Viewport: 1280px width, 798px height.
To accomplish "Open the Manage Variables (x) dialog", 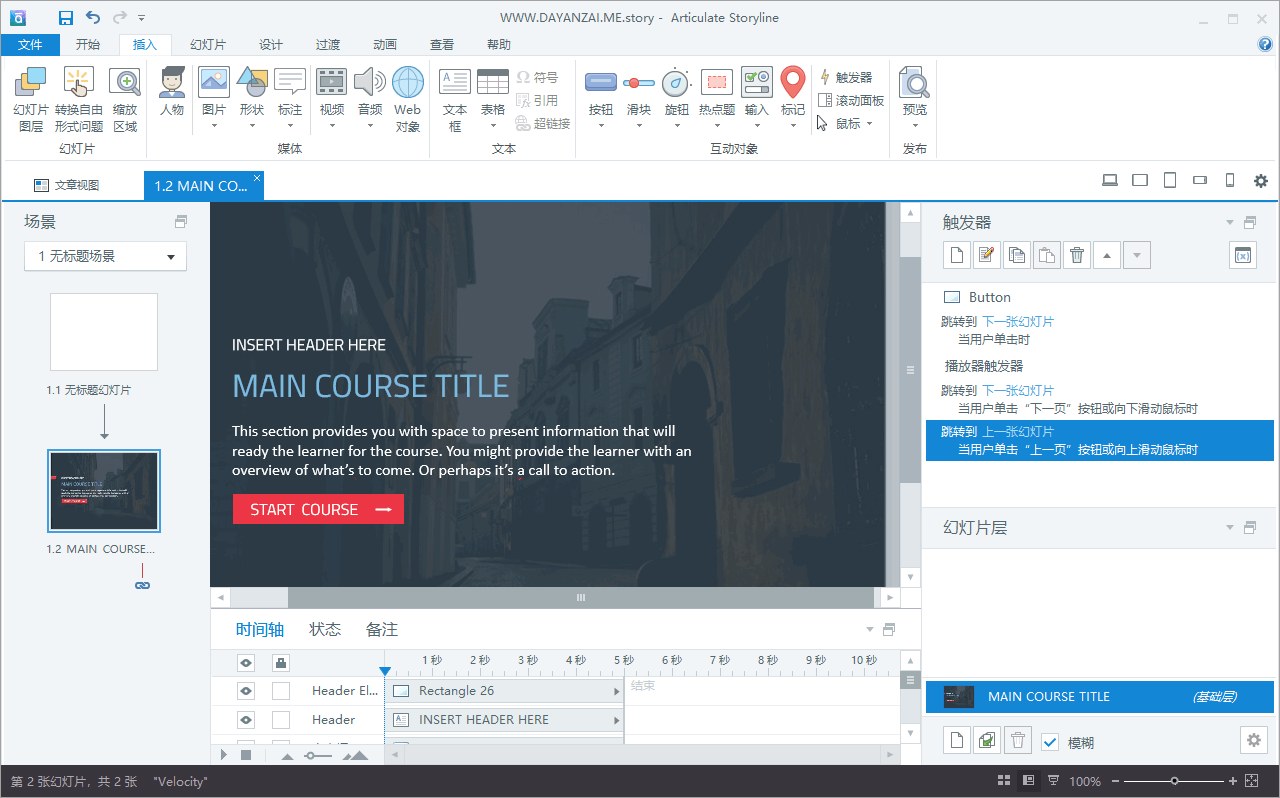I will point(1242,255).
